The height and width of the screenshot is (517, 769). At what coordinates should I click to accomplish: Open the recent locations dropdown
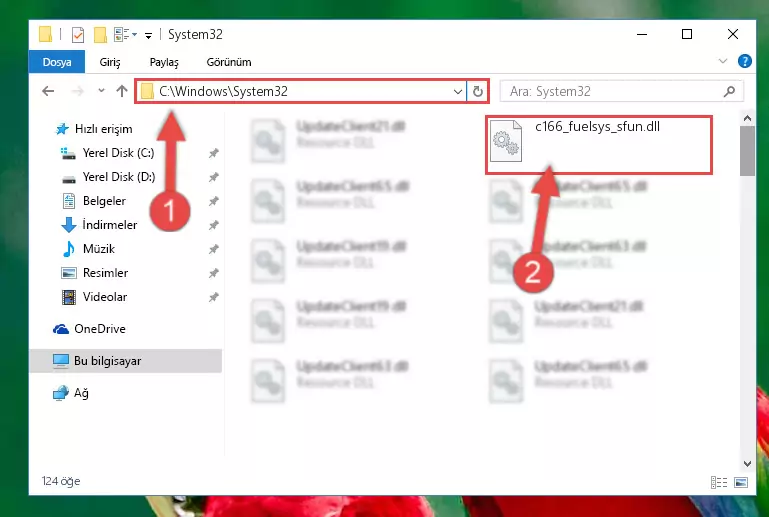pos(101,91)
